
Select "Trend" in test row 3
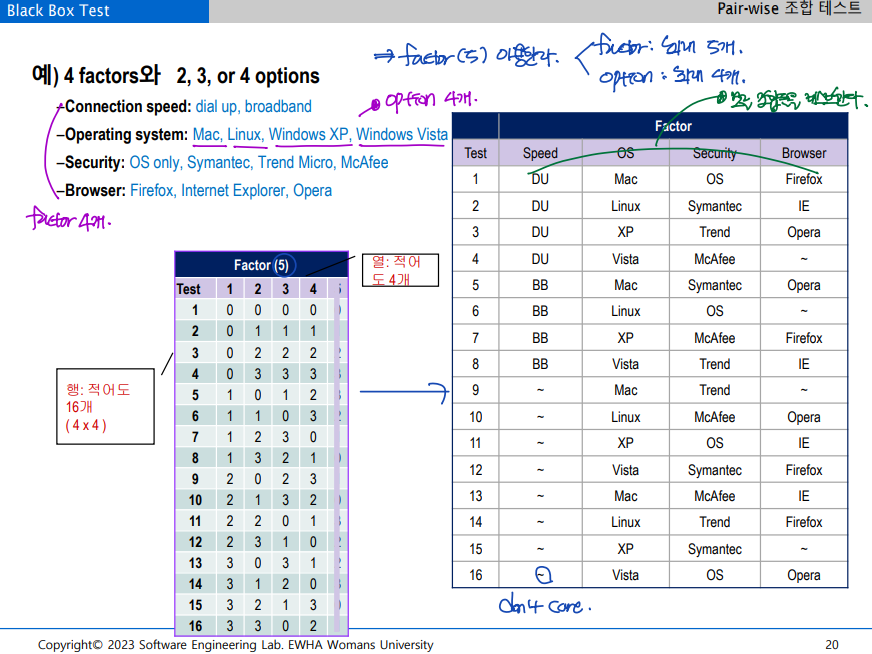[x=715, y=232]
